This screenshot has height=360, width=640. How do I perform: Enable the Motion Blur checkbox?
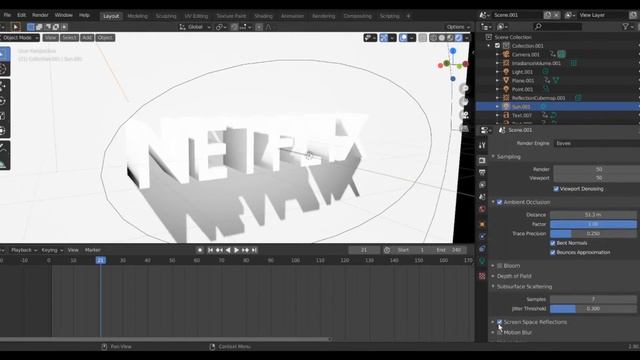pyautogui.click(x=500, y=333)
